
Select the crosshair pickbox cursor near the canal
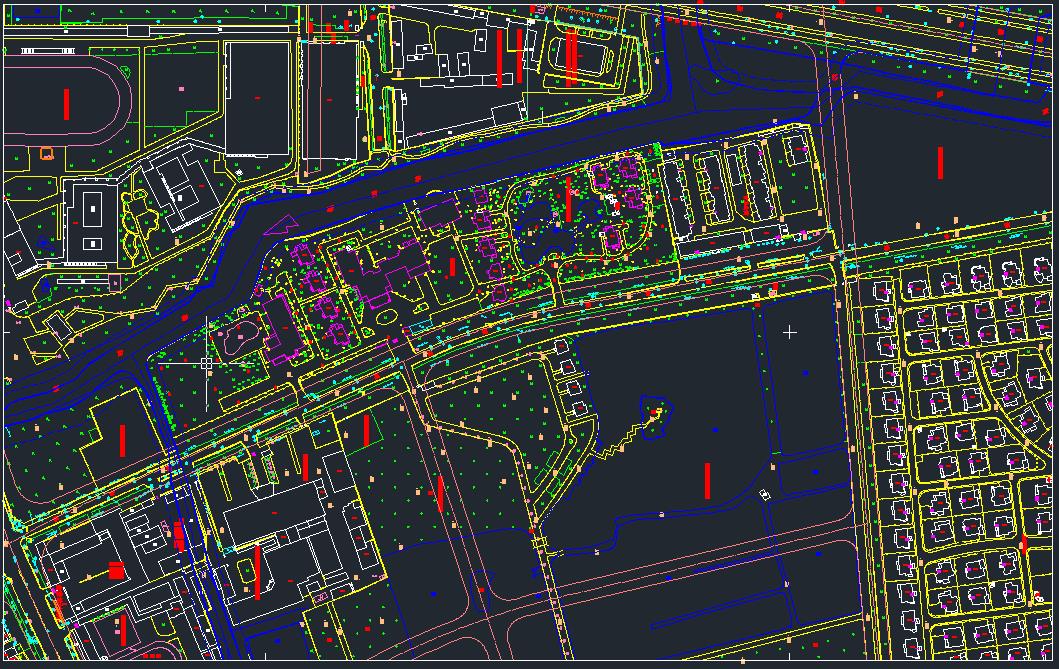[206, 363]
